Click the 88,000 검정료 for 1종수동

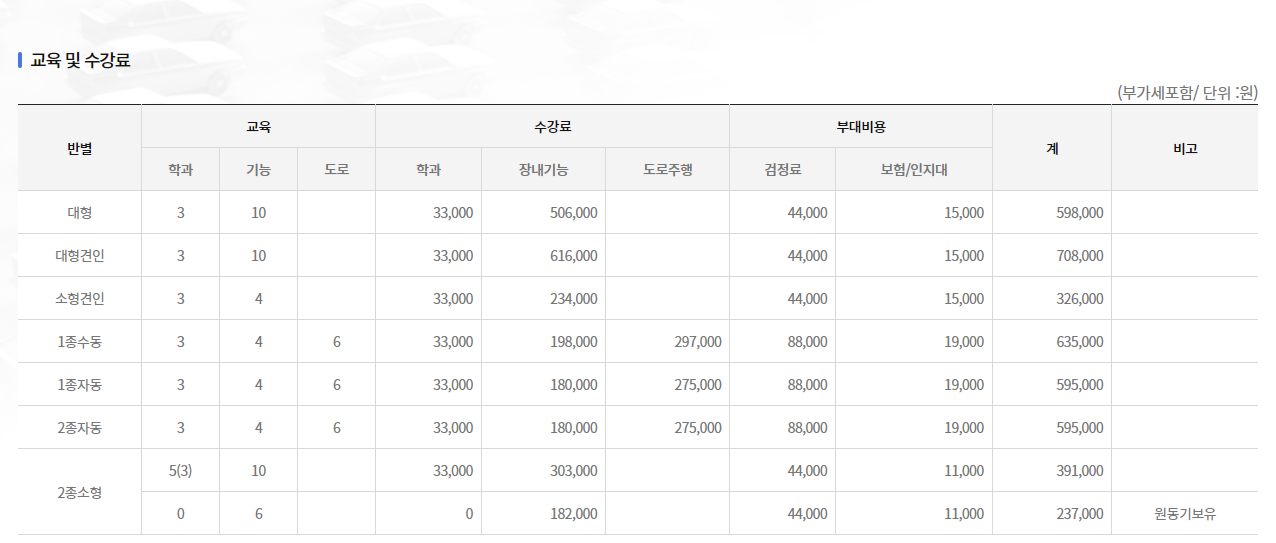(807, 342)
